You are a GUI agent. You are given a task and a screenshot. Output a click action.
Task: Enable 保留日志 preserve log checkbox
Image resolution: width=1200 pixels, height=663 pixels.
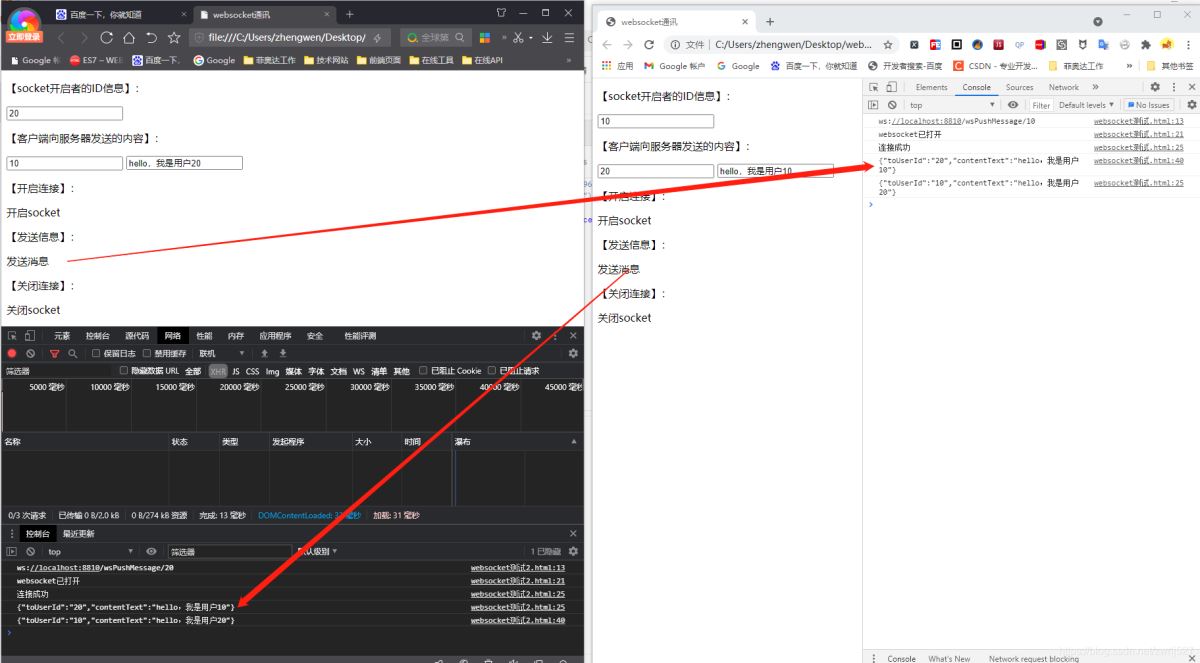tap(96, 353)
